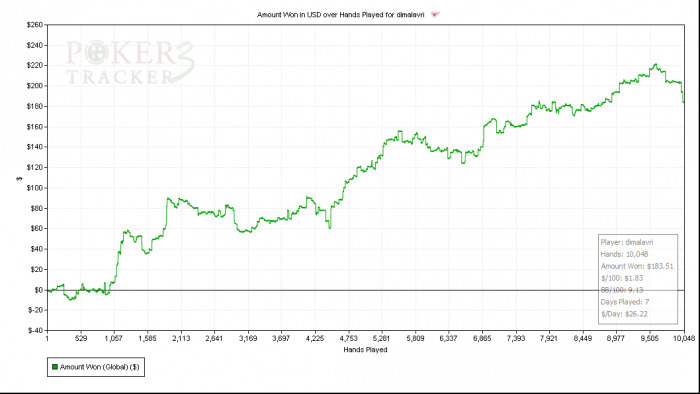700x394 pixels.
Task: Click the BB/100: 9.13 stat line
Action: (x=622, y=290)
